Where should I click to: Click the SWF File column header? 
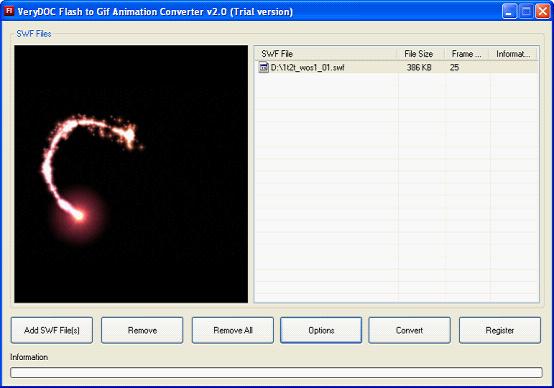tap(326, 54)
